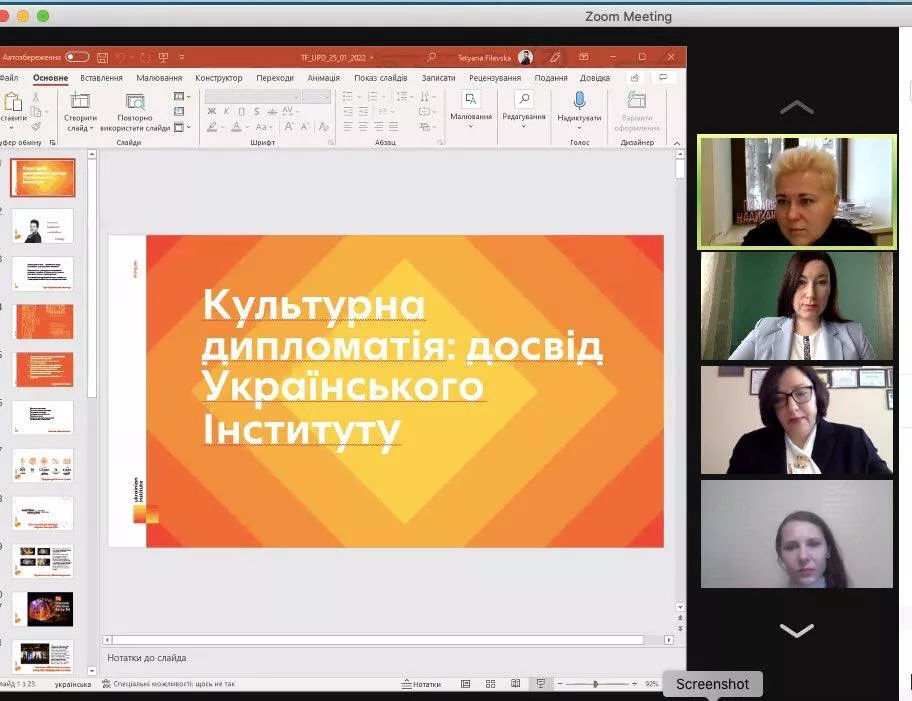Screen dimensions: 912x701
Task: Open the Показ слайдів ribbon tab
Action: (x=381, y=77)
